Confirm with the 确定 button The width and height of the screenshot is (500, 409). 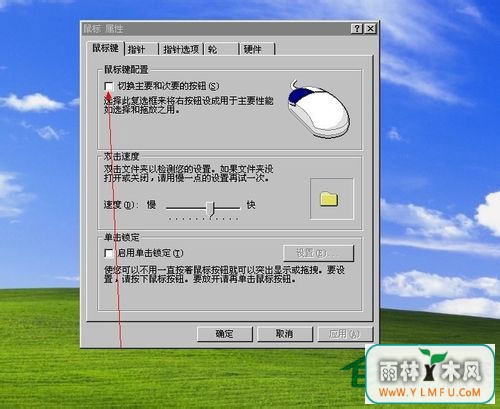225,334
